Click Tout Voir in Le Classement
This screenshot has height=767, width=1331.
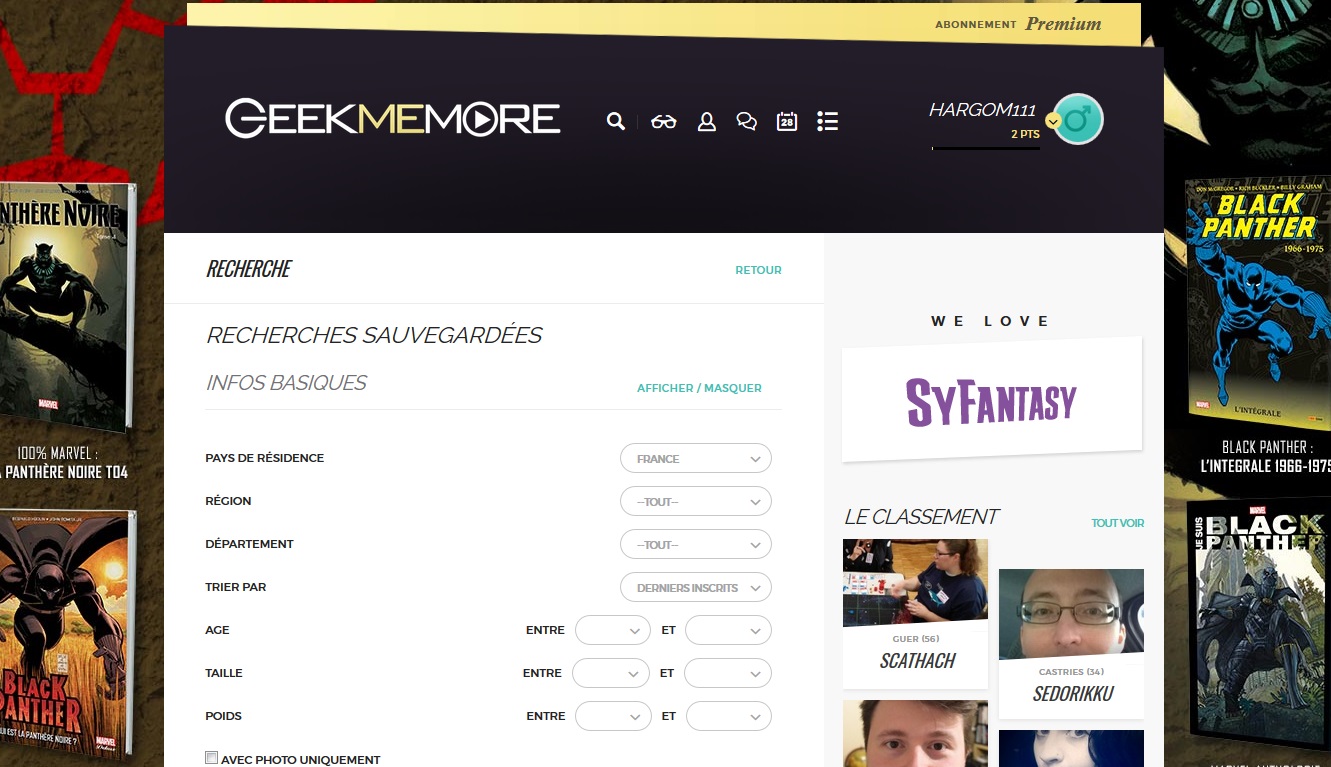(x=1117, y=523)
